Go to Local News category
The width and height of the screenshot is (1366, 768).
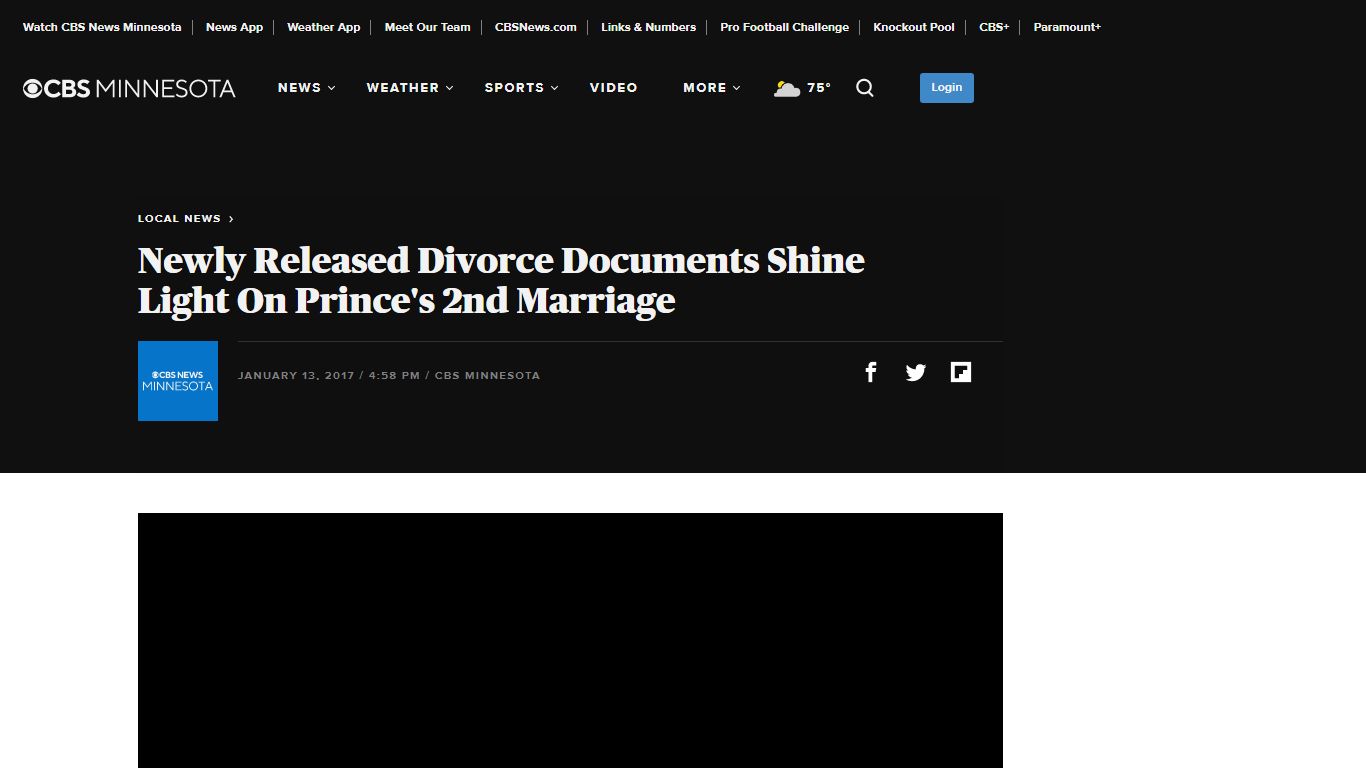186,218
